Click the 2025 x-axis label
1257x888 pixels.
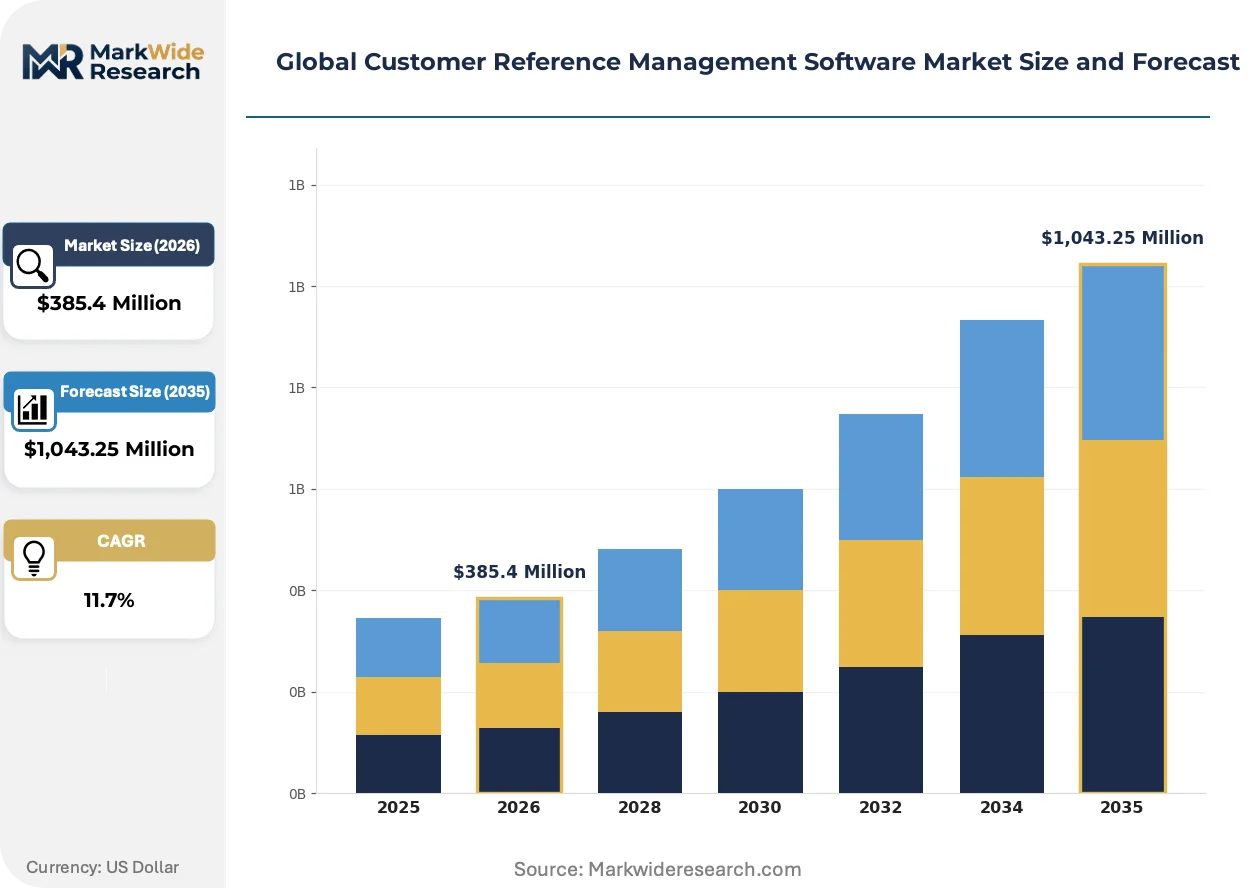[x=398, y=808]
